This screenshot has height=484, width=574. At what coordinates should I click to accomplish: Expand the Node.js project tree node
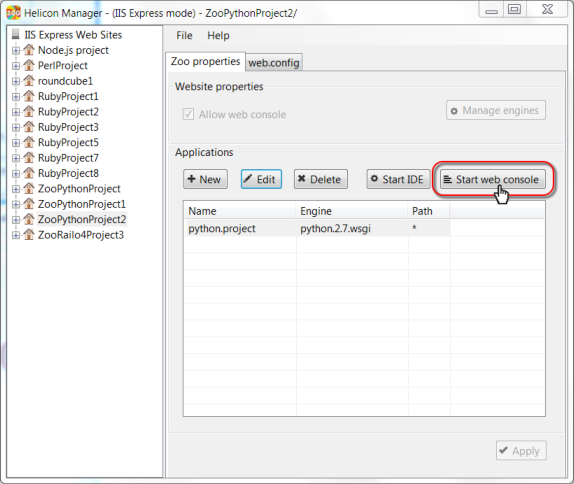[x=15, y=50]
